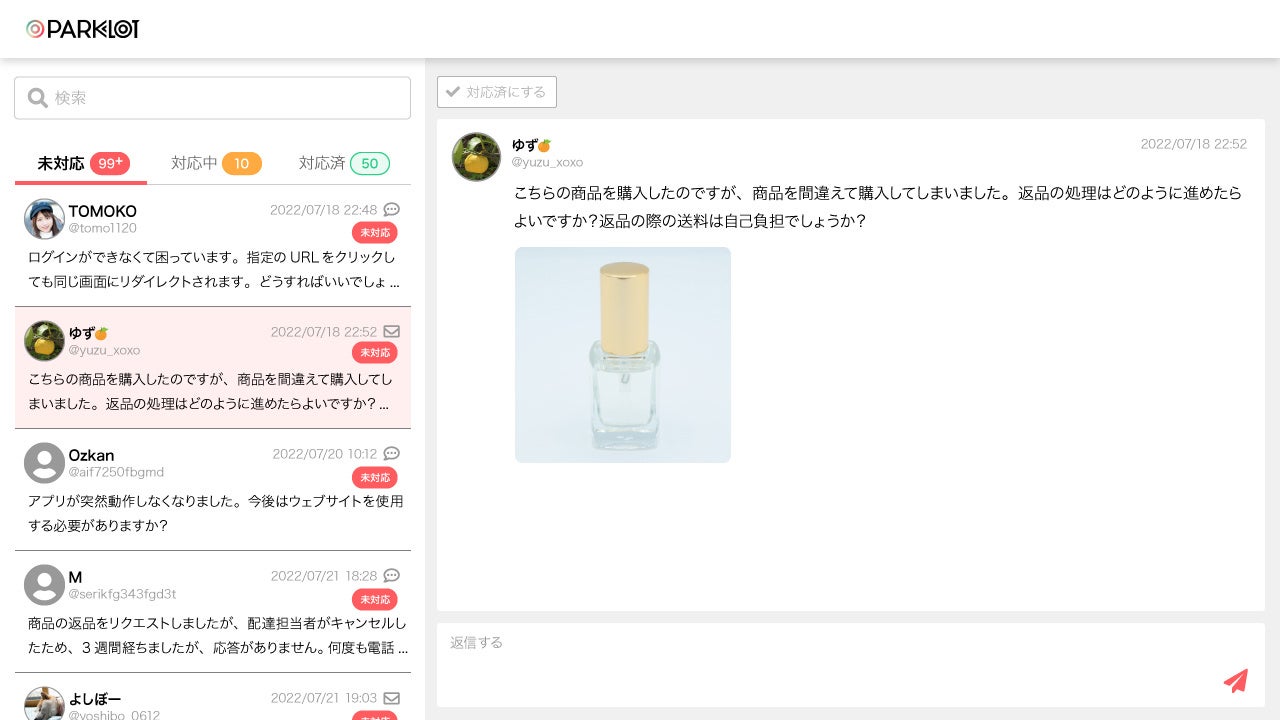Click the @aif7250fbgmd handle
The height and width of the screenshot is (720, 1280).
116,472
